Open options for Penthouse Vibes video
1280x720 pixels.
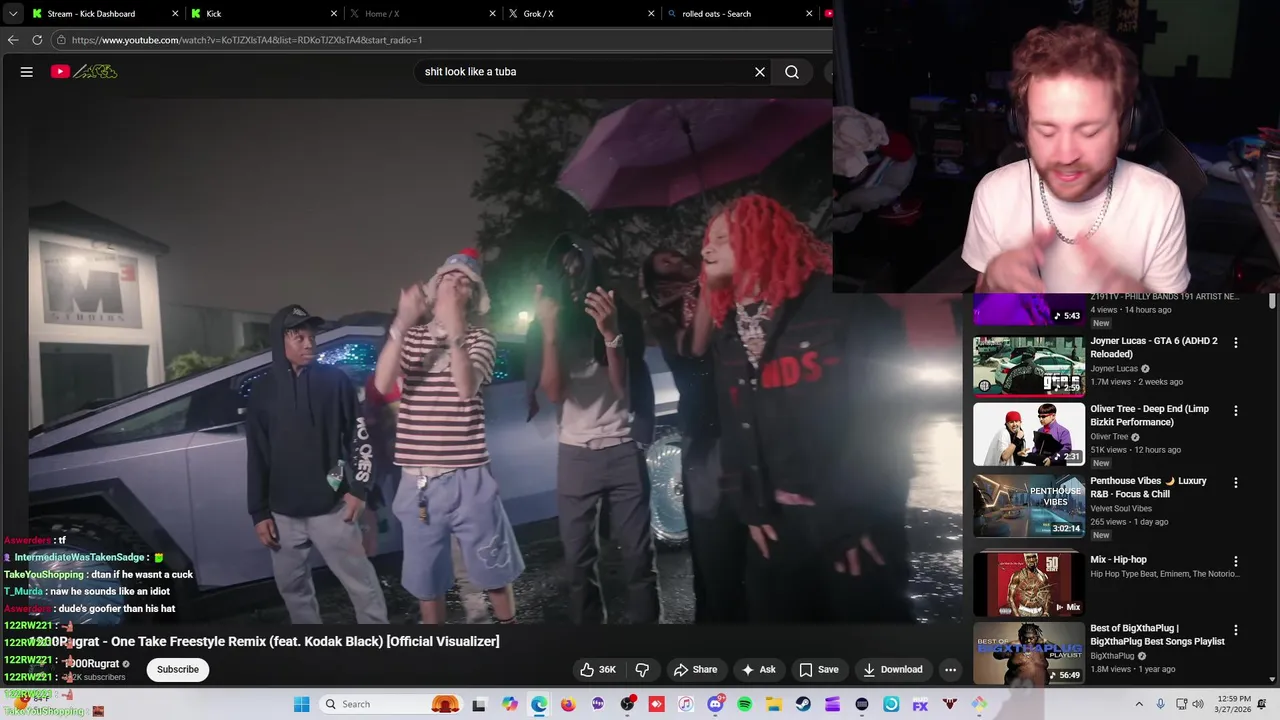[1235, 483]
